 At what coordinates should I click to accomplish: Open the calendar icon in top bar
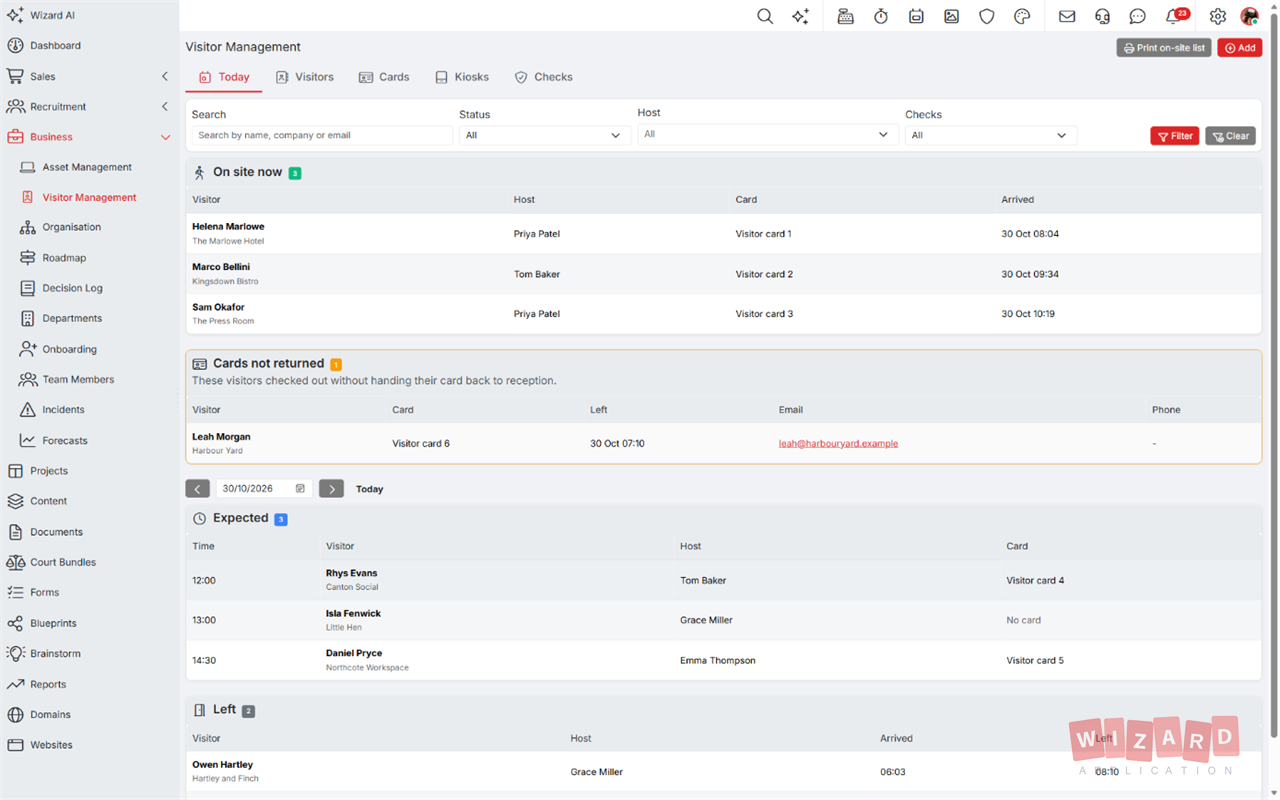pyautogui.click(x=916, y=16)
